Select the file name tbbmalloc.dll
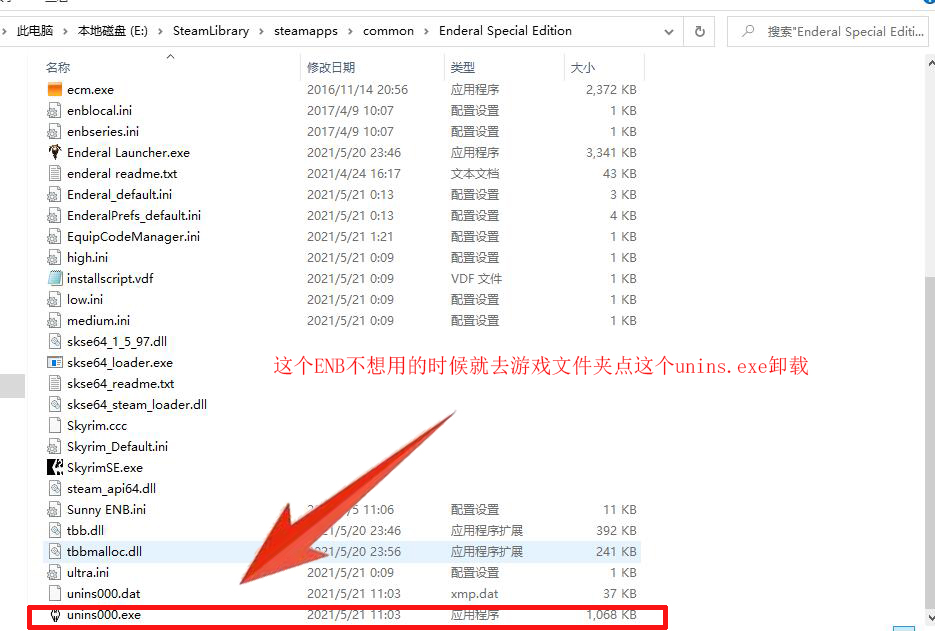This screenshot has width=935, height=631. pyautogui.click(x=104, y=551)
